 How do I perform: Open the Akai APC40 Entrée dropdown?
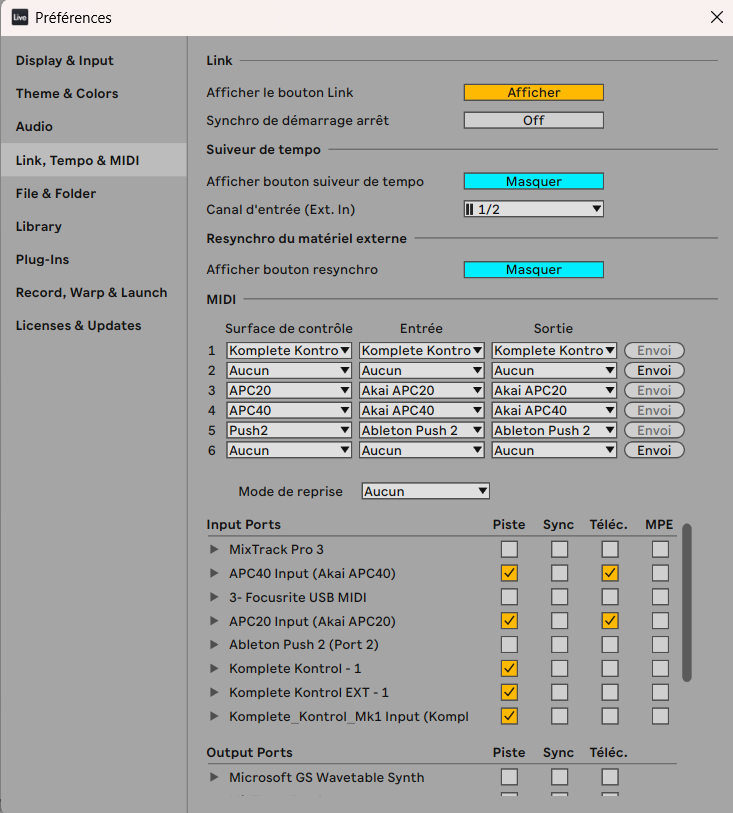point(421,411)
